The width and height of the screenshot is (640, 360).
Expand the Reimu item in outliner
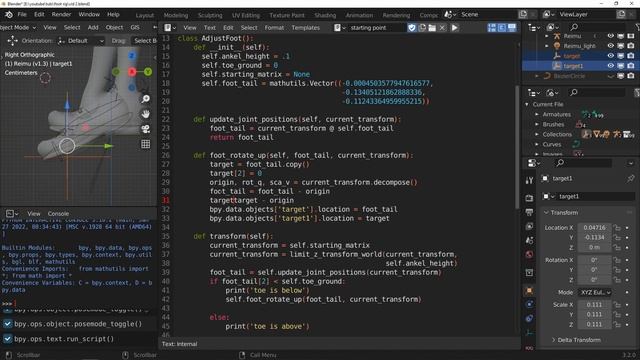click(547, 36)
